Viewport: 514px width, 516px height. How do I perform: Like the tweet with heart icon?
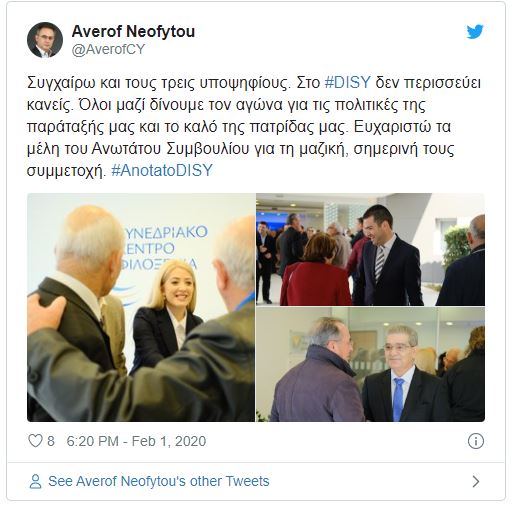tap(35, 441)
